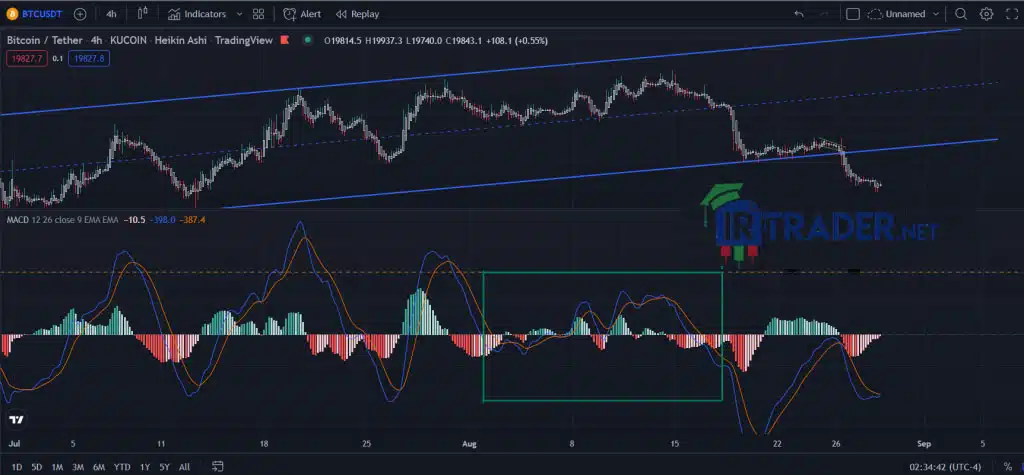Expand the Unnamed layout dropdown
Viewport: 1024px width, 475px height.
936,14
